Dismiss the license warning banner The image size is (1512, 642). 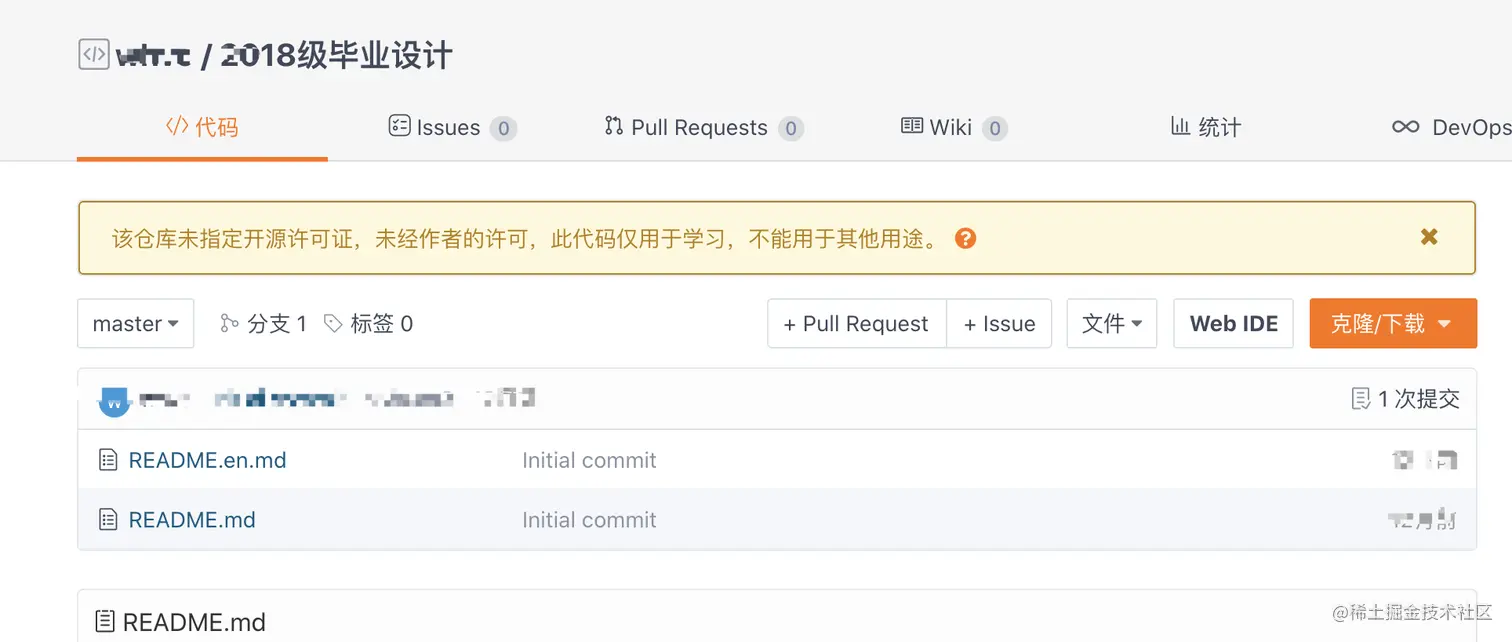pyautogui.click(x=1429, y=237)
